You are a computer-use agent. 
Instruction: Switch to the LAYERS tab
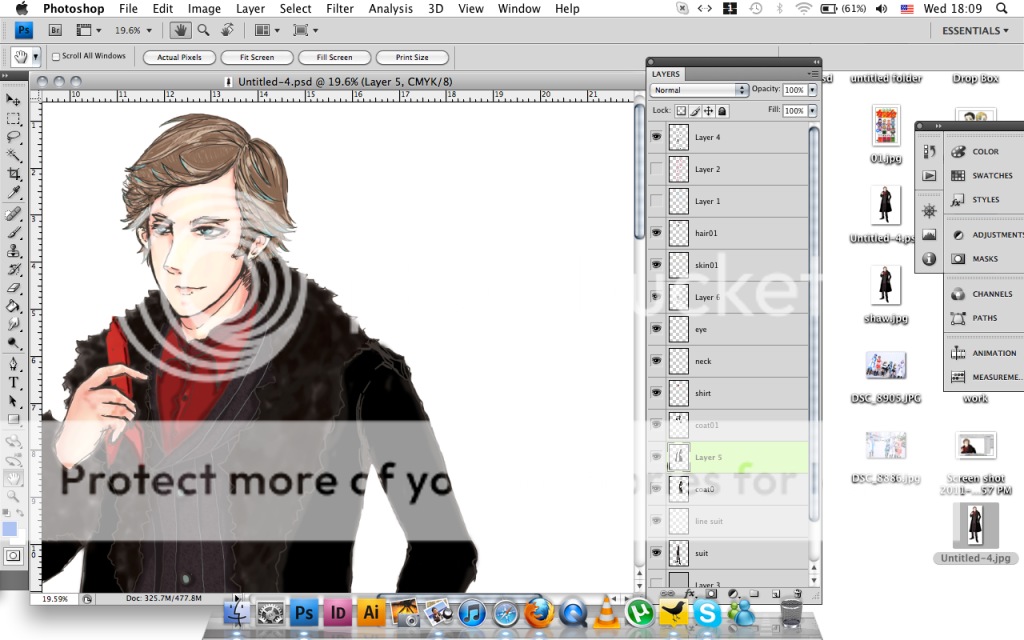[665, 74]
